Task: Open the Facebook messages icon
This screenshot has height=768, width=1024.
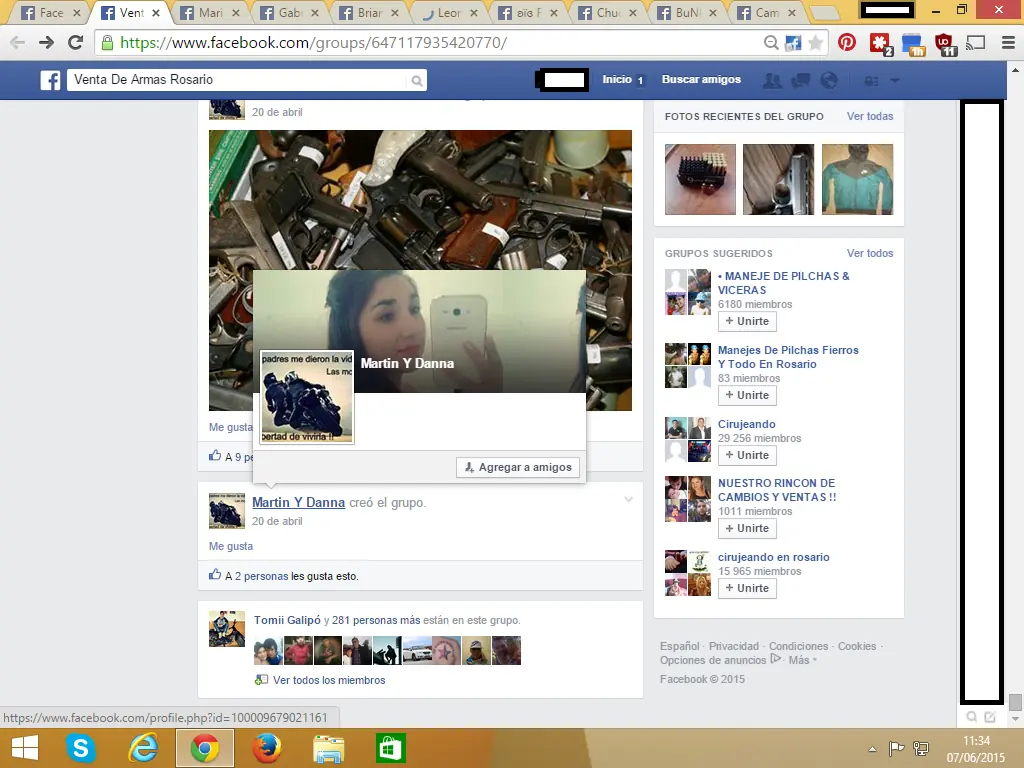Action: (x=801, y=80)
